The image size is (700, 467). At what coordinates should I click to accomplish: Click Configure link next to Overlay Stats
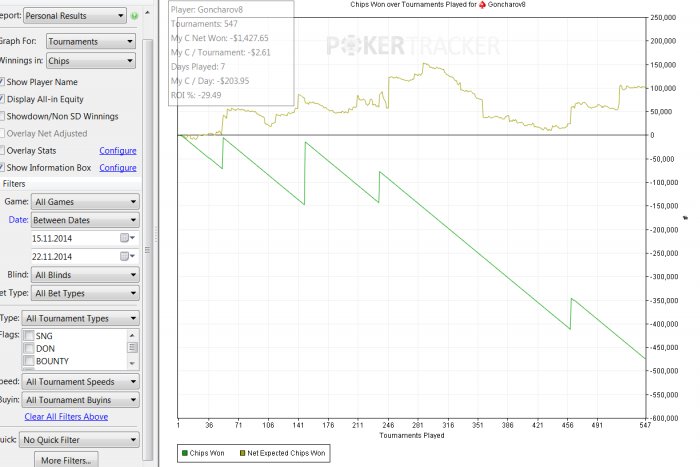pyautogui.click(x=118, y=150)
